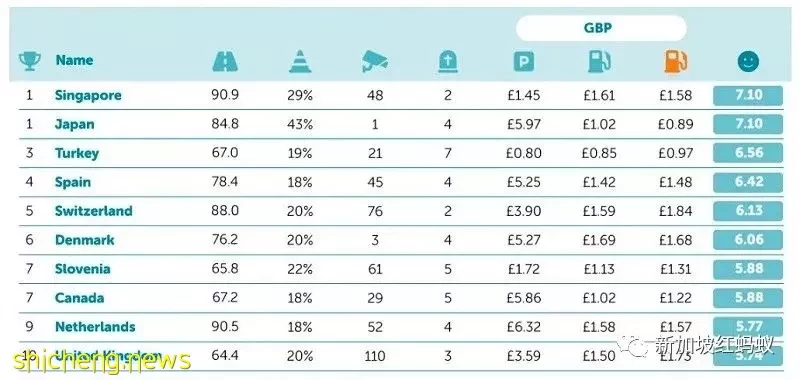Click the traffic cone congestion icon
Viewport: 800px width, 380px height.
click(300, 61)
